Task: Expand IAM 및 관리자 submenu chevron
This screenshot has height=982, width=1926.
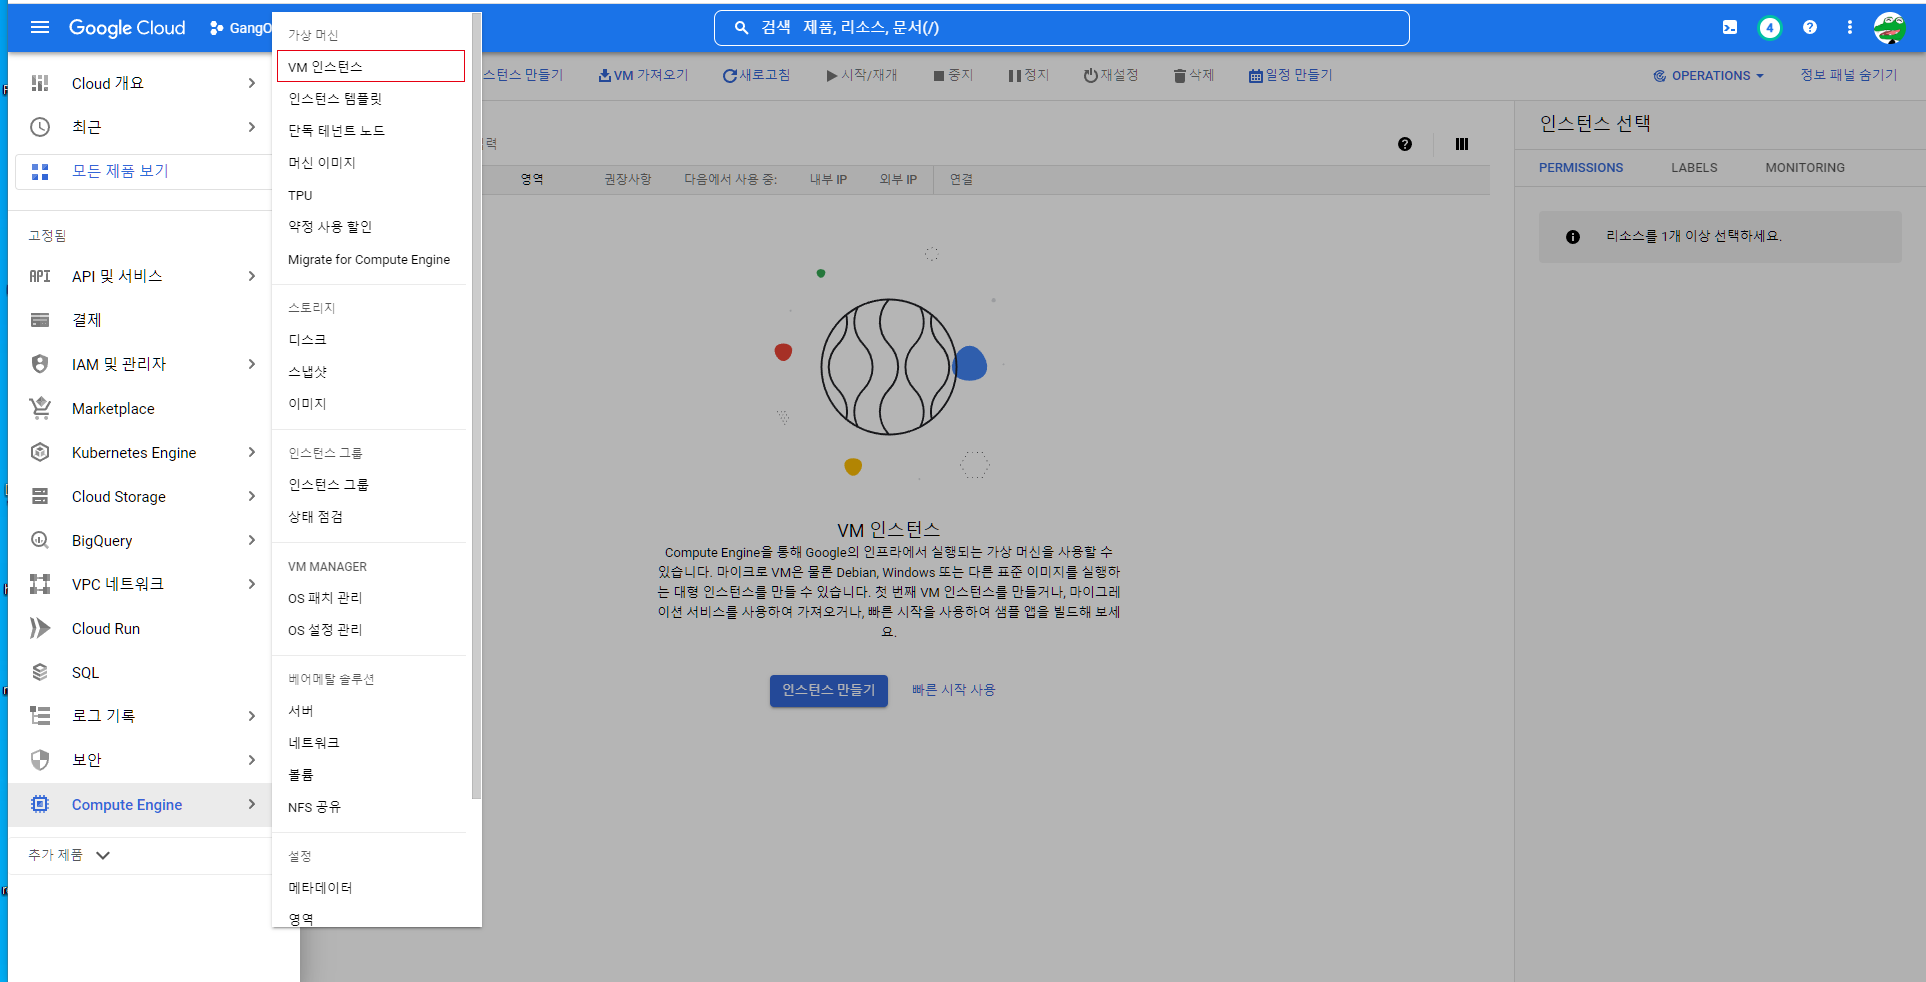Action: (x=251, y=364)
